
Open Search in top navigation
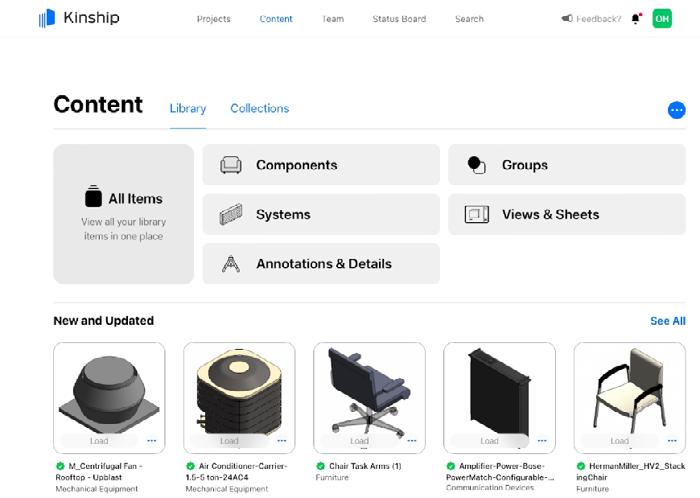469,19
